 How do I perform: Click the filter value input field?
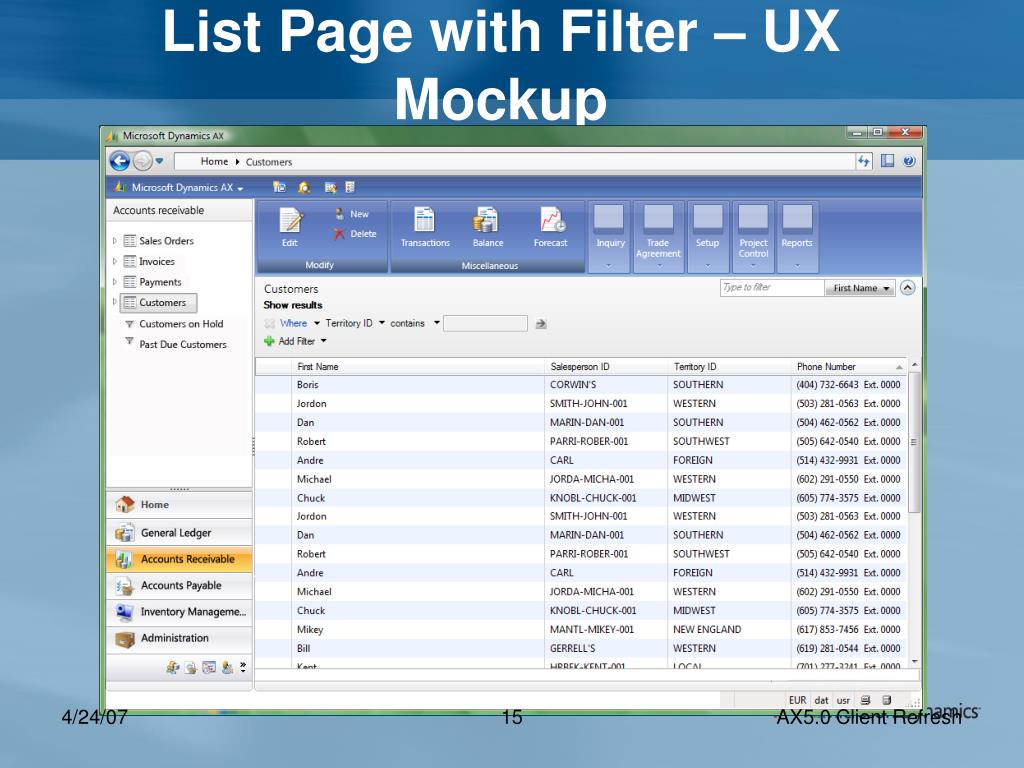(x=485, y=323)
